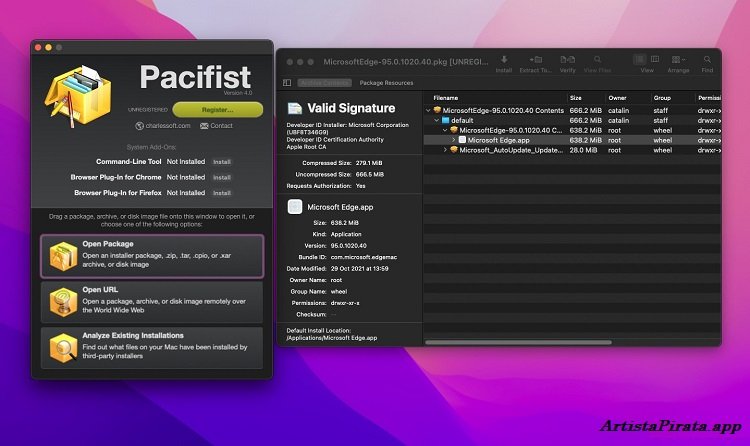The image size is (750, 446).
Task: Click the Date Modified 29 Oct 2021 value
Action: click(359, 269)
